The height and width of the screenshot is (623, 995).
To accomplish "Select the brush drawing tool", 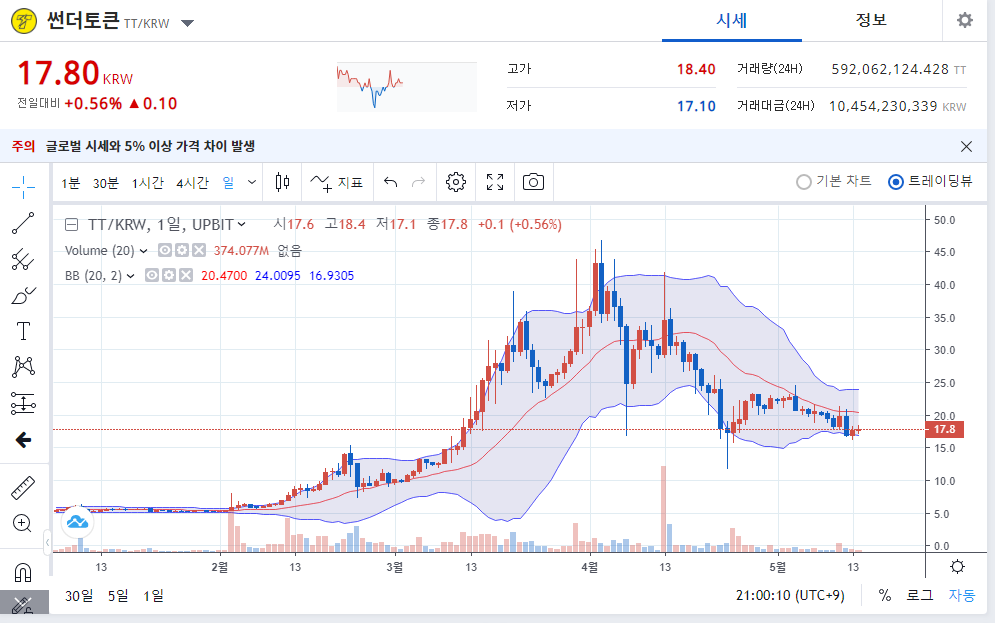I will tap(23, 296).
